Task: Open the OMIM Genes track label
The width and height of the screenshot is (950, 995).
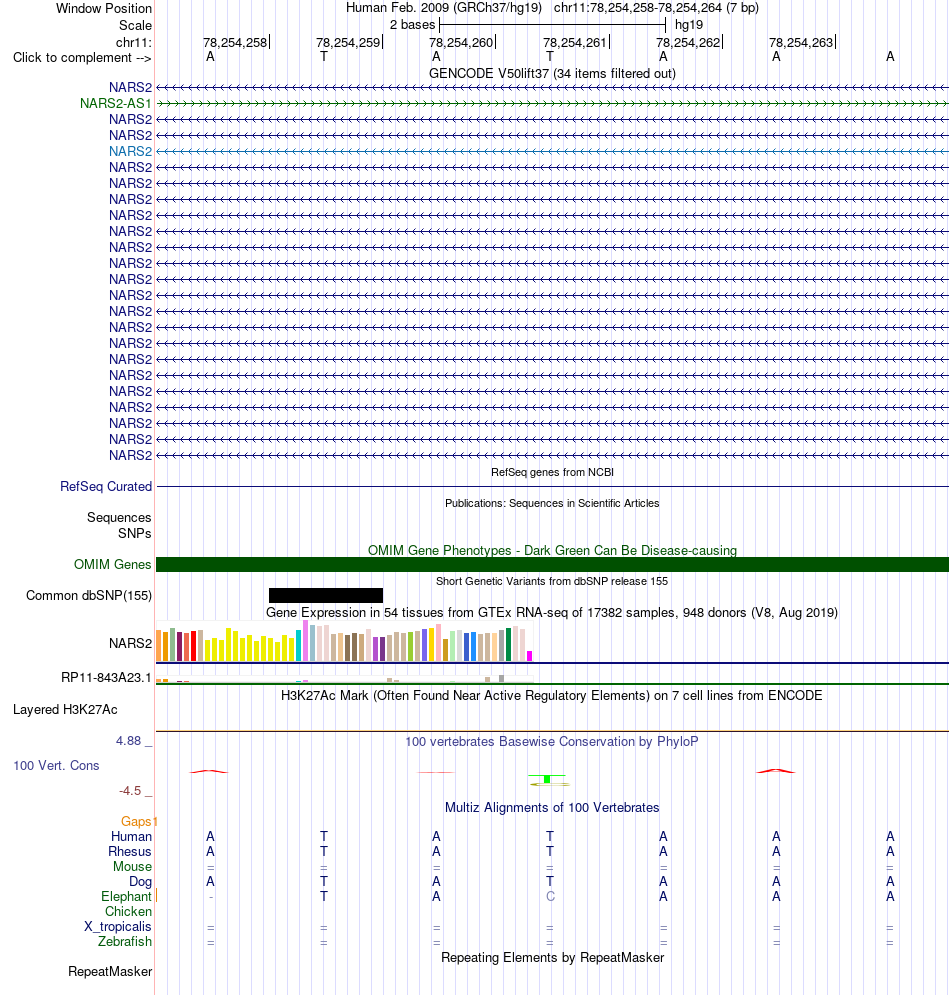Action: coord(112,564)
